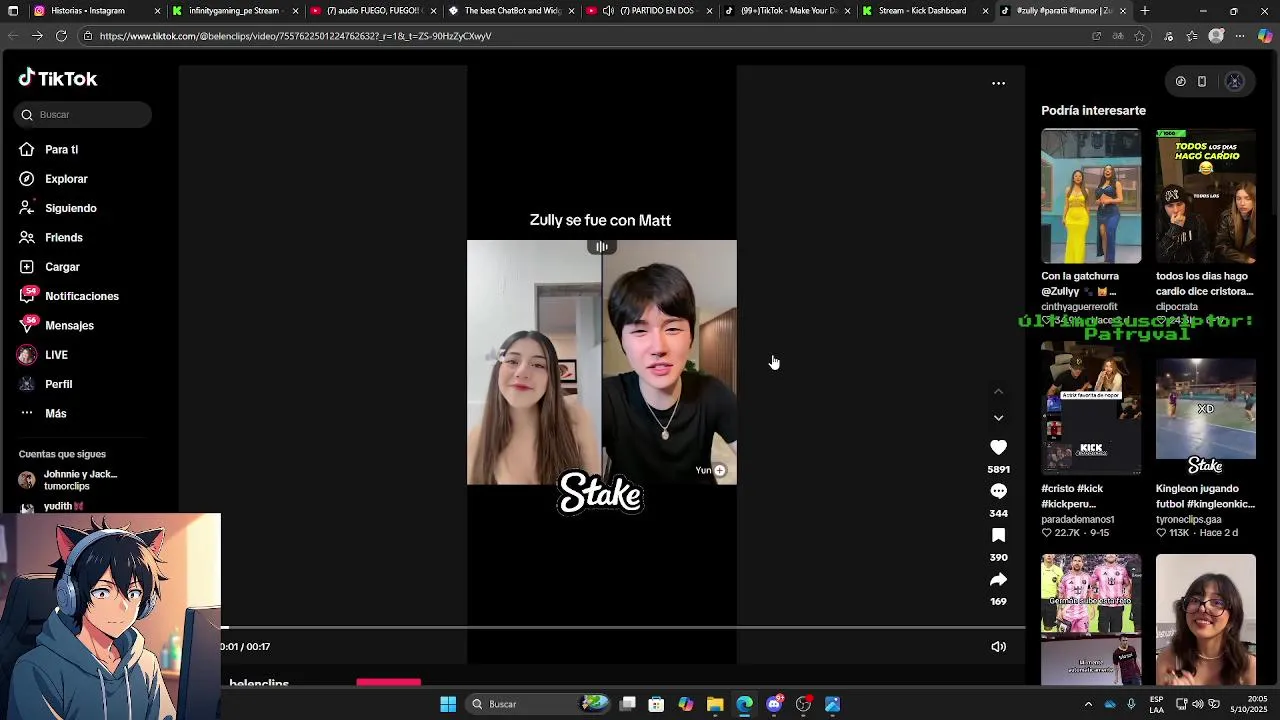Click the Yun follow plus button
The width and height of the screenshot is (1280, 720).
(x=719, y=470)
